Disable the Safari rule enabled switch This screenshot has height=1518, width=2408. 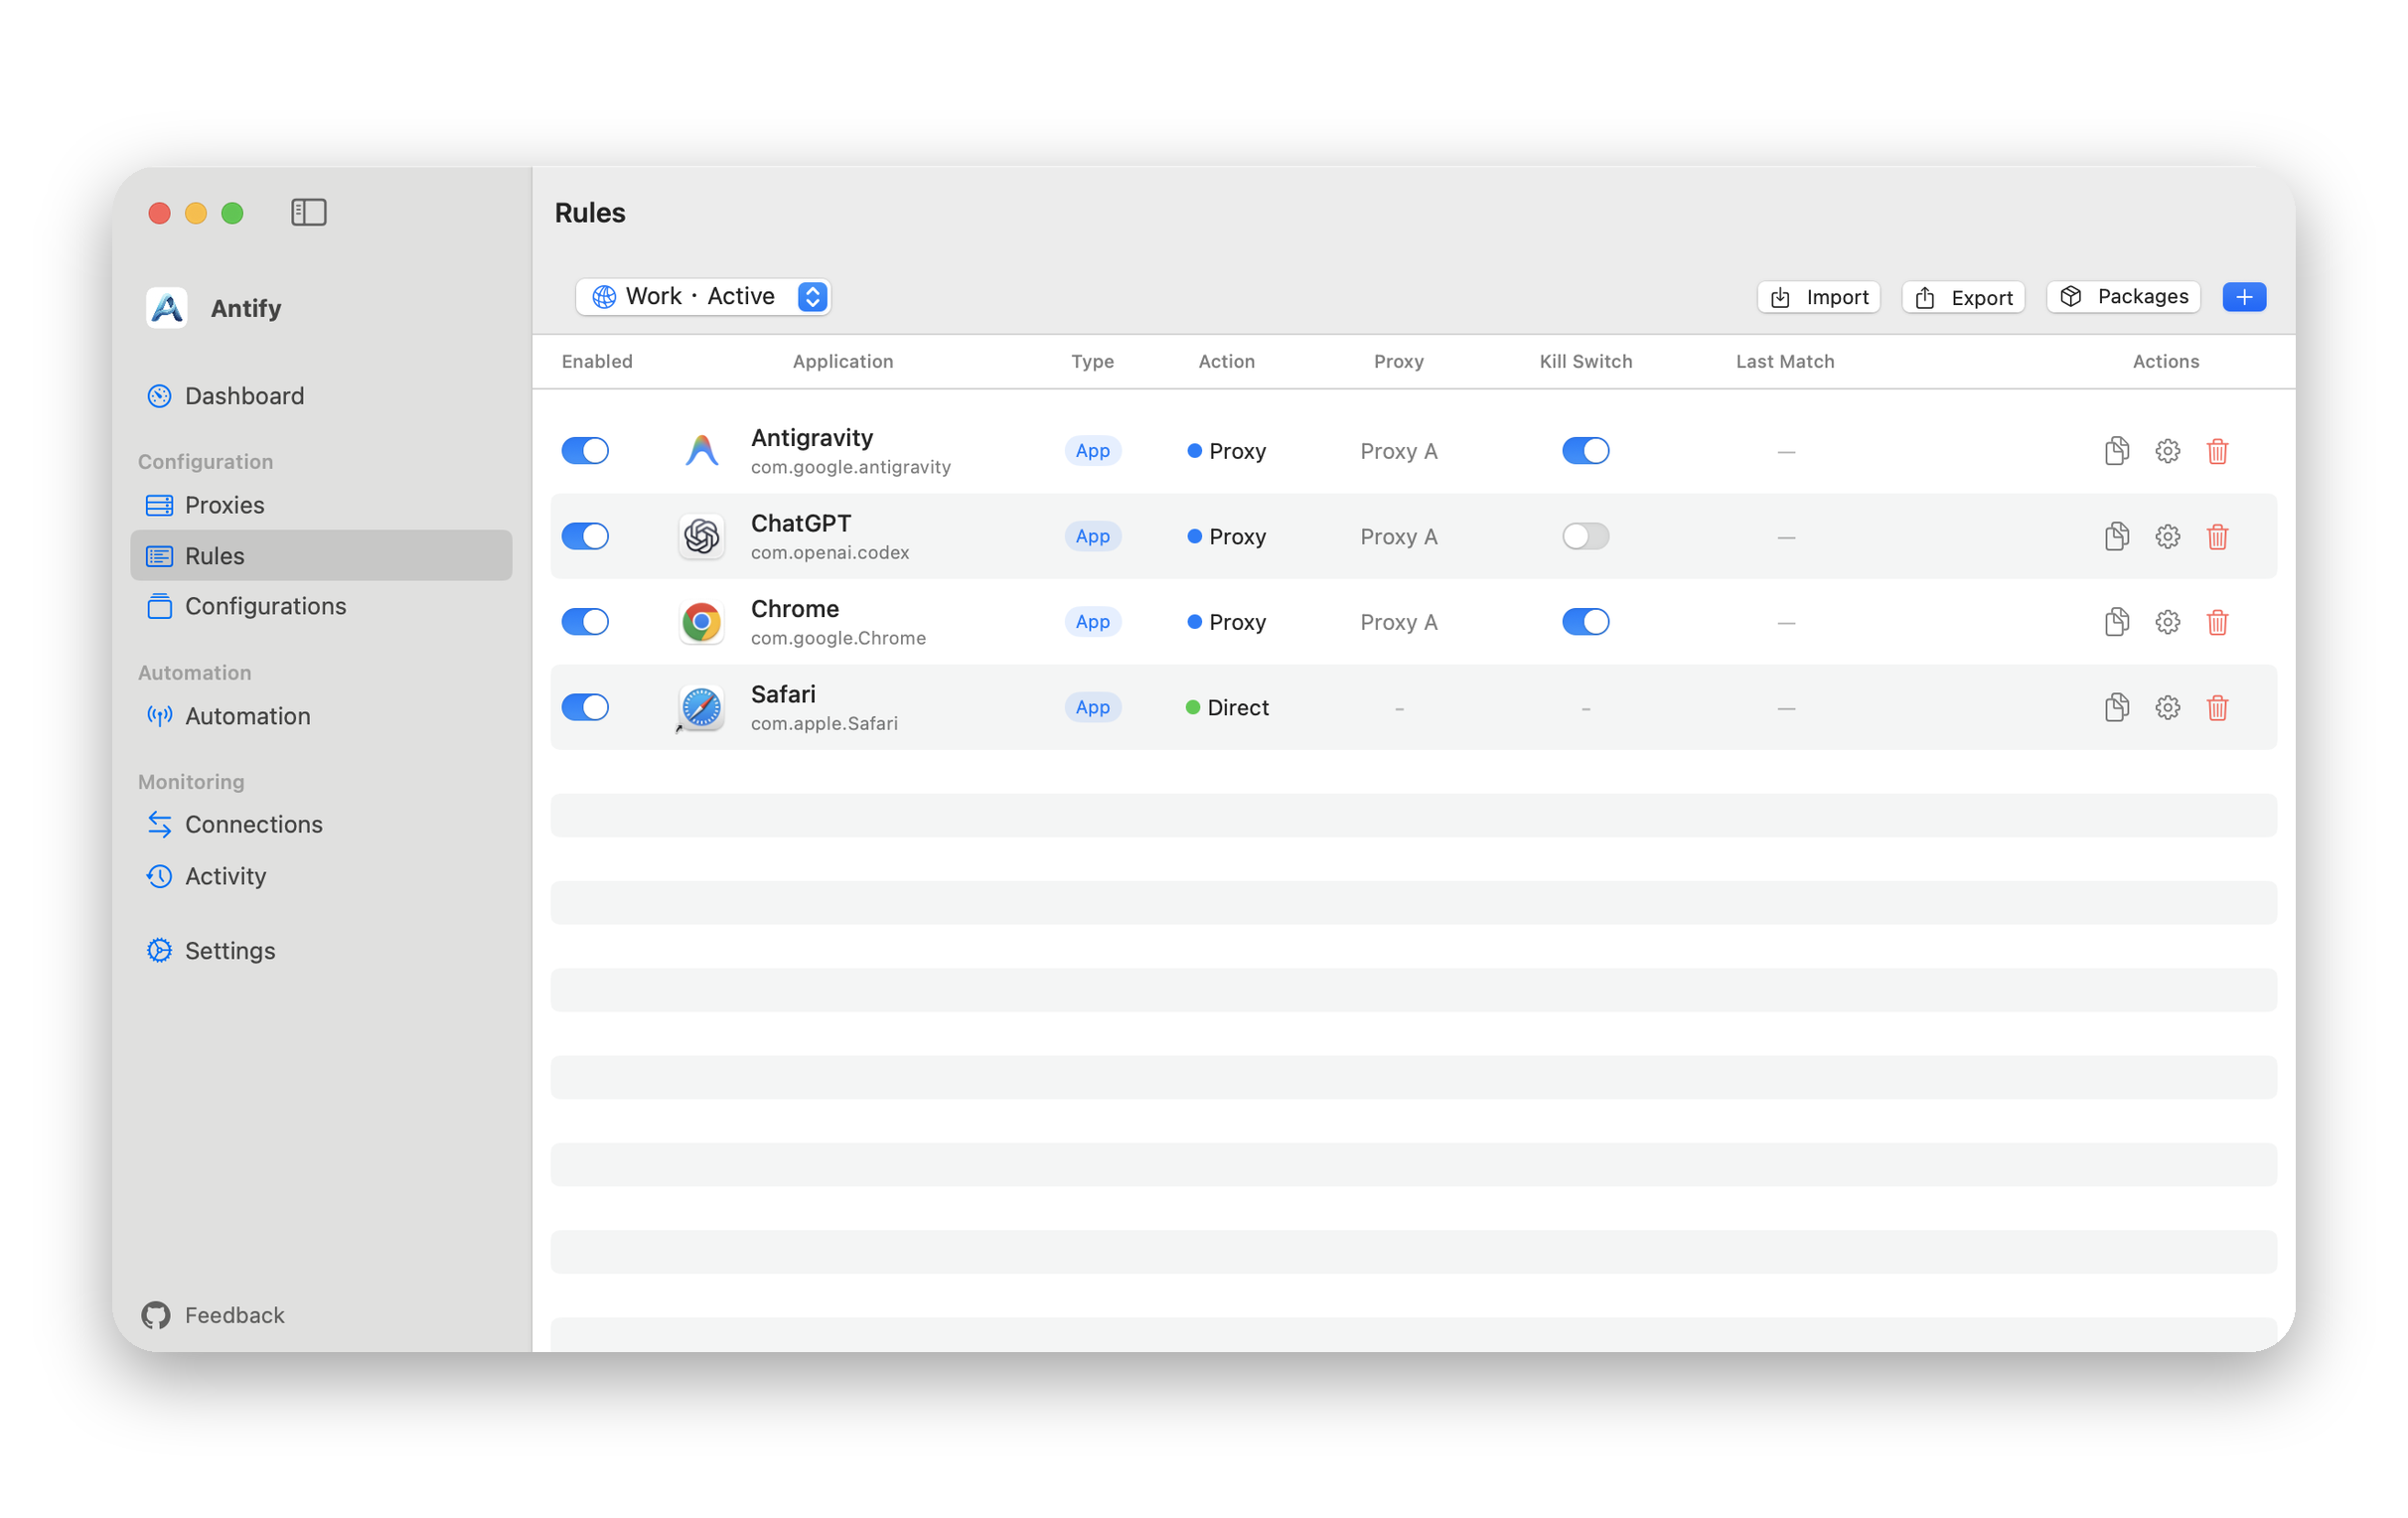(585, 707)
